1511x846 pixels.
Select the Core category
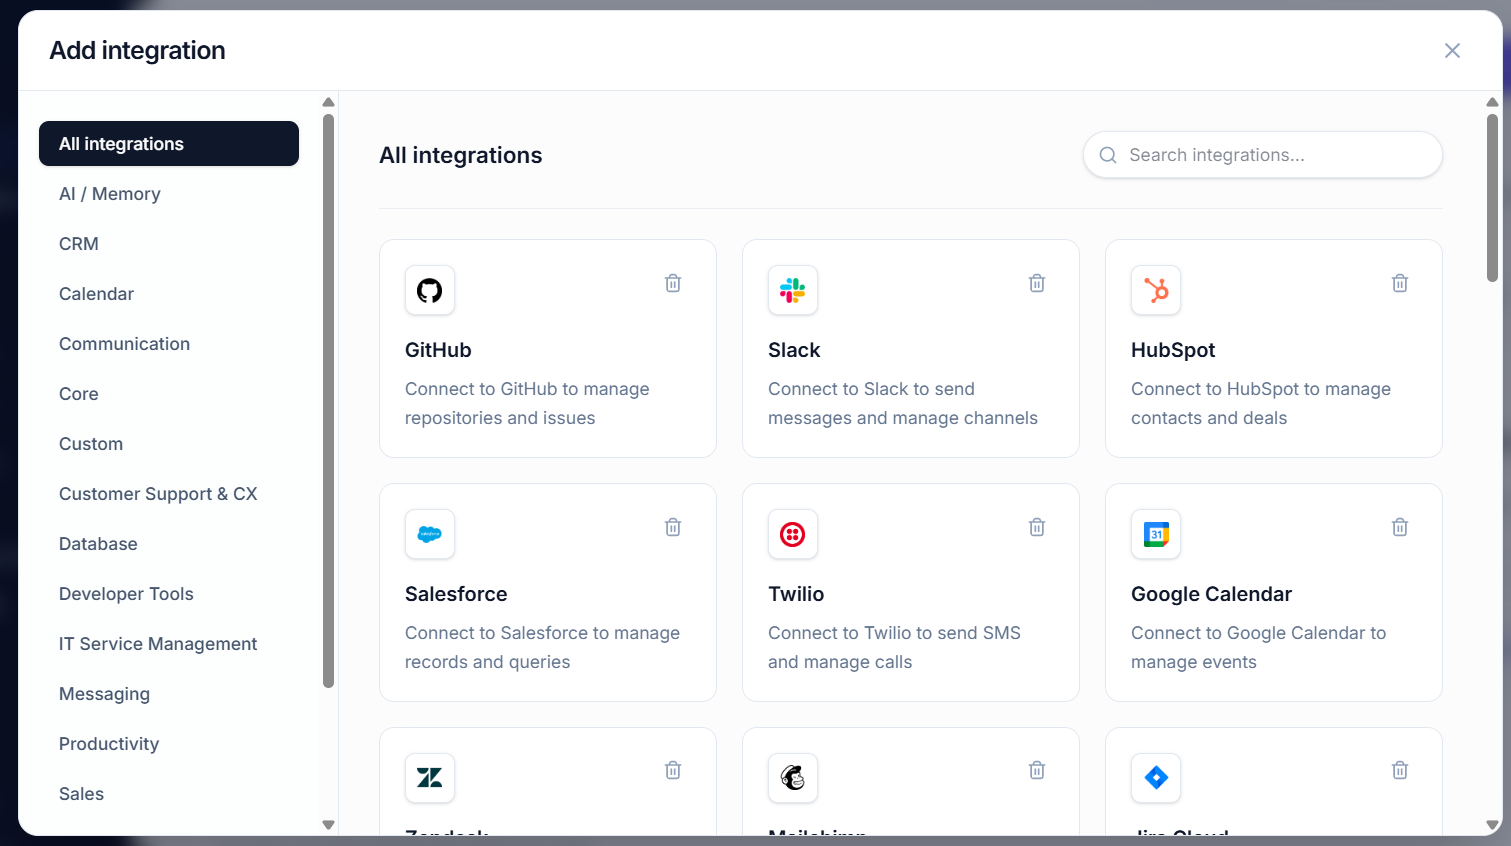coord(169,394)
